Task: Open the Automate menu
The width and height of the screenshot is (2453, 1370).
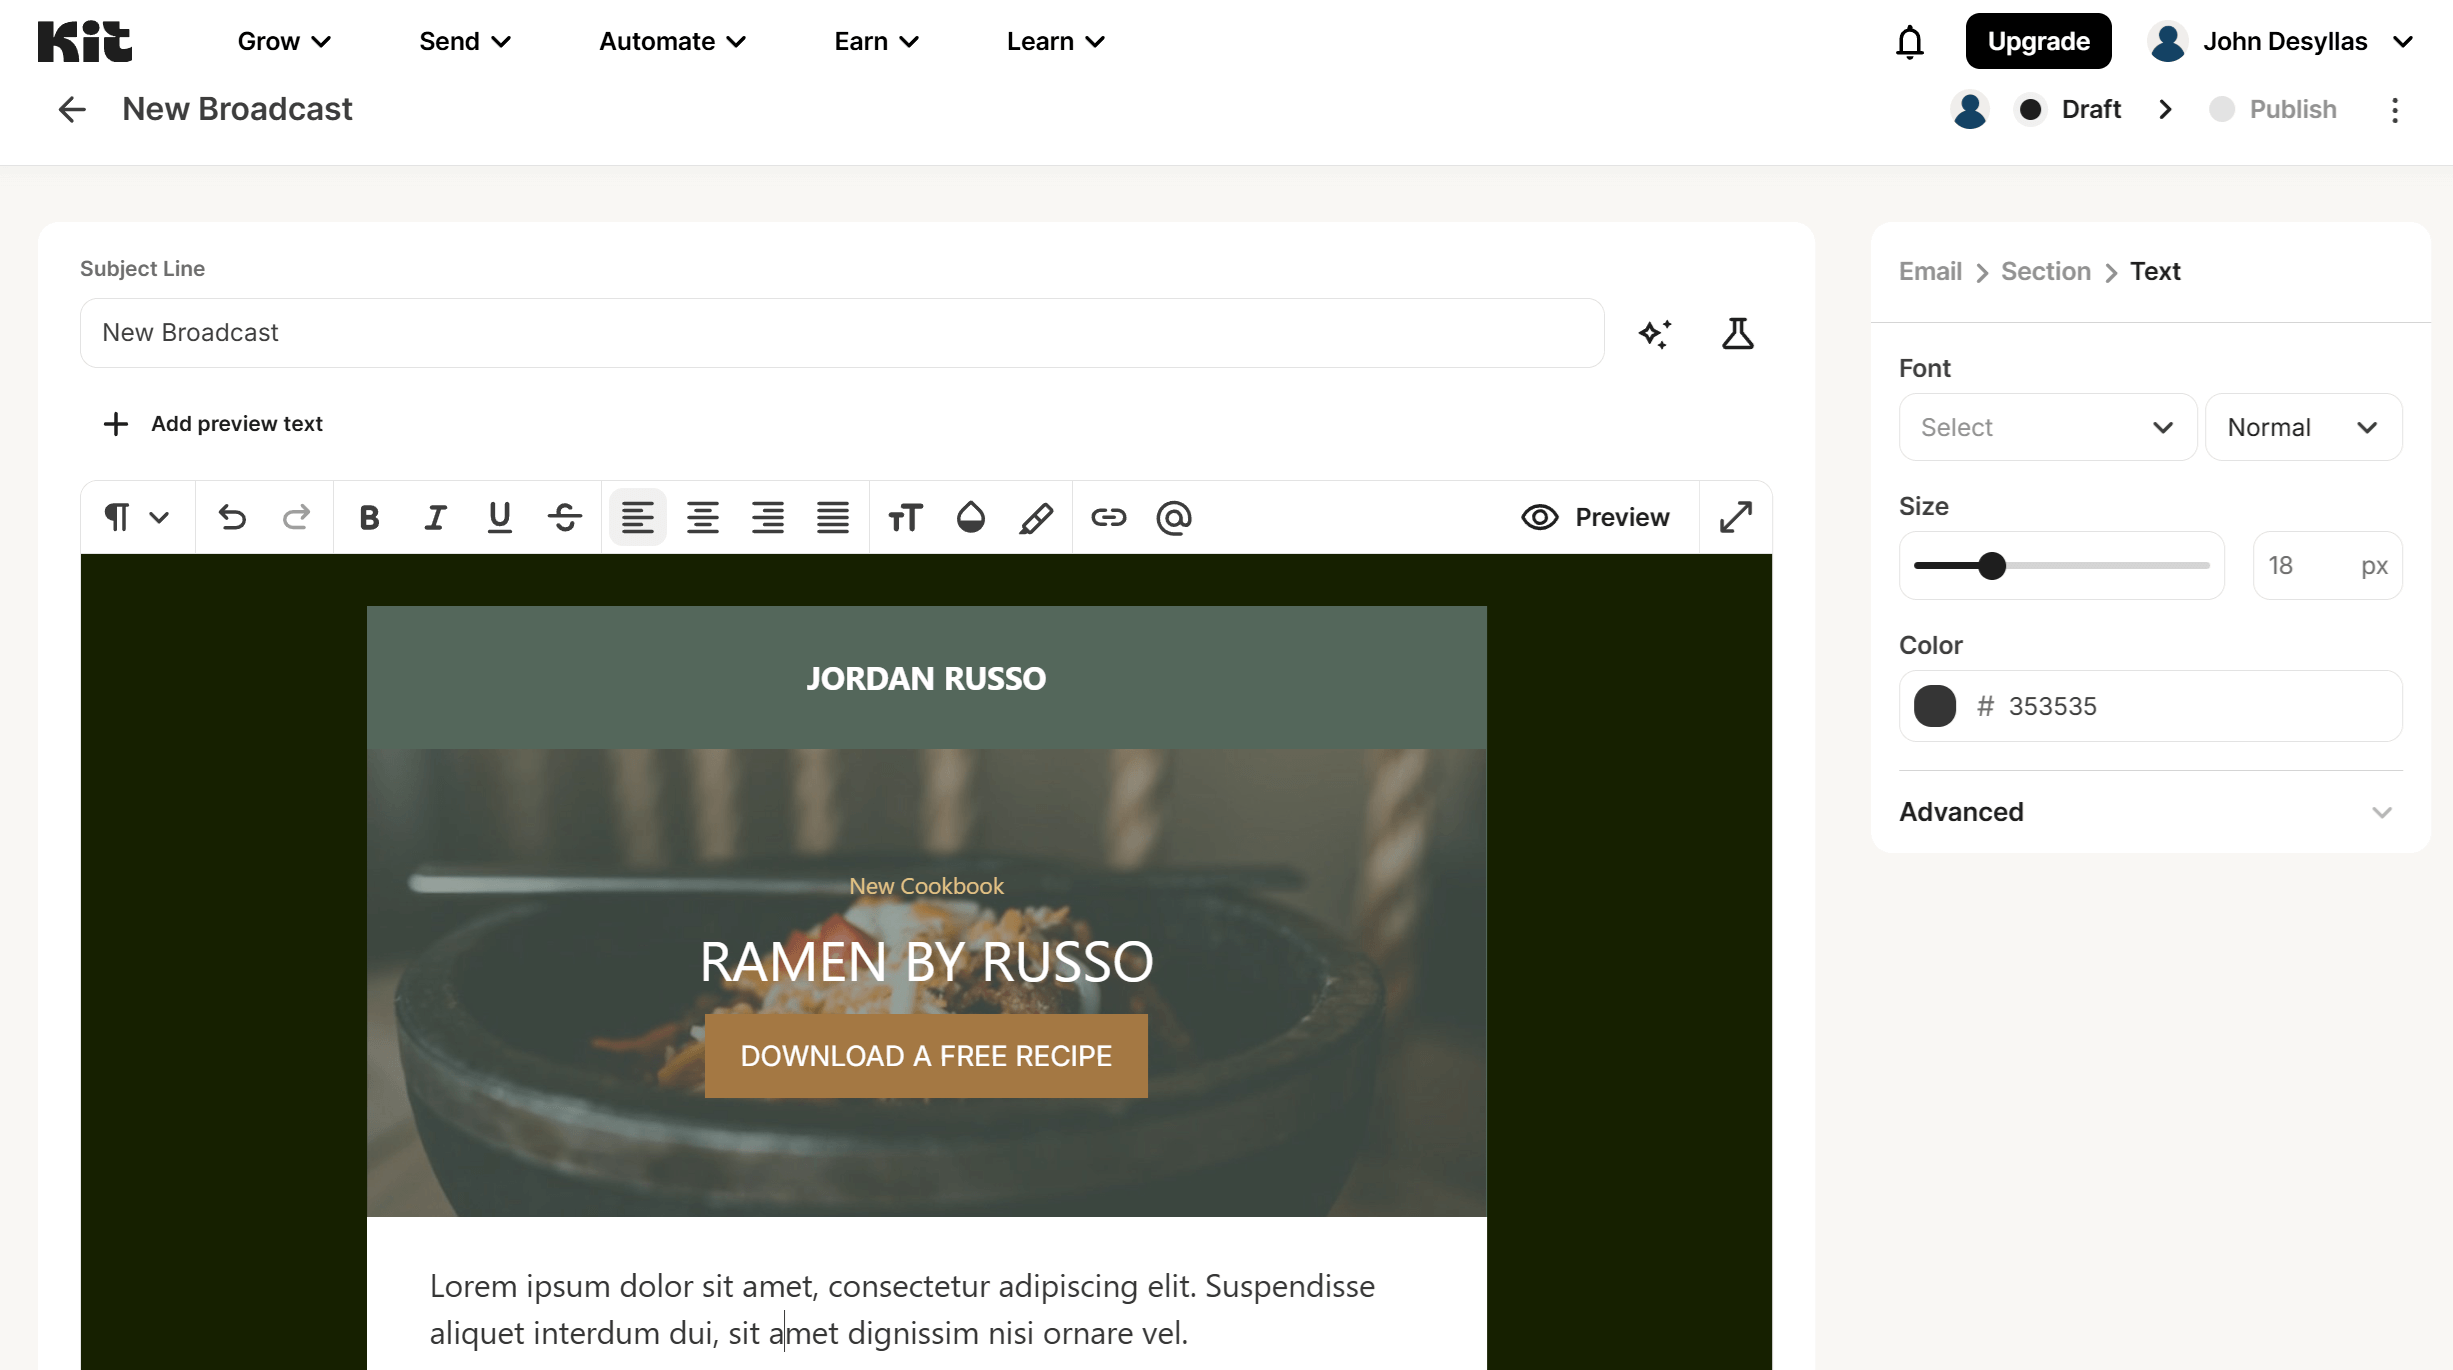Action: coord(672,42)
